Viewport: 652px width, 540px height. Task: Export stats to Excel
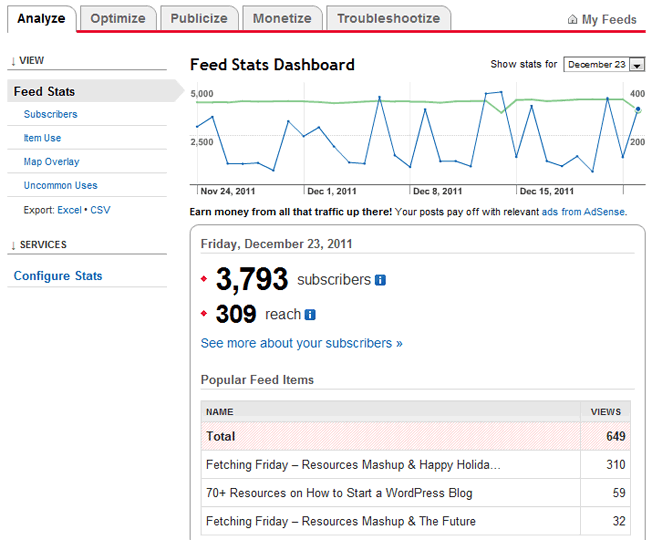click(x=69, y=210)
